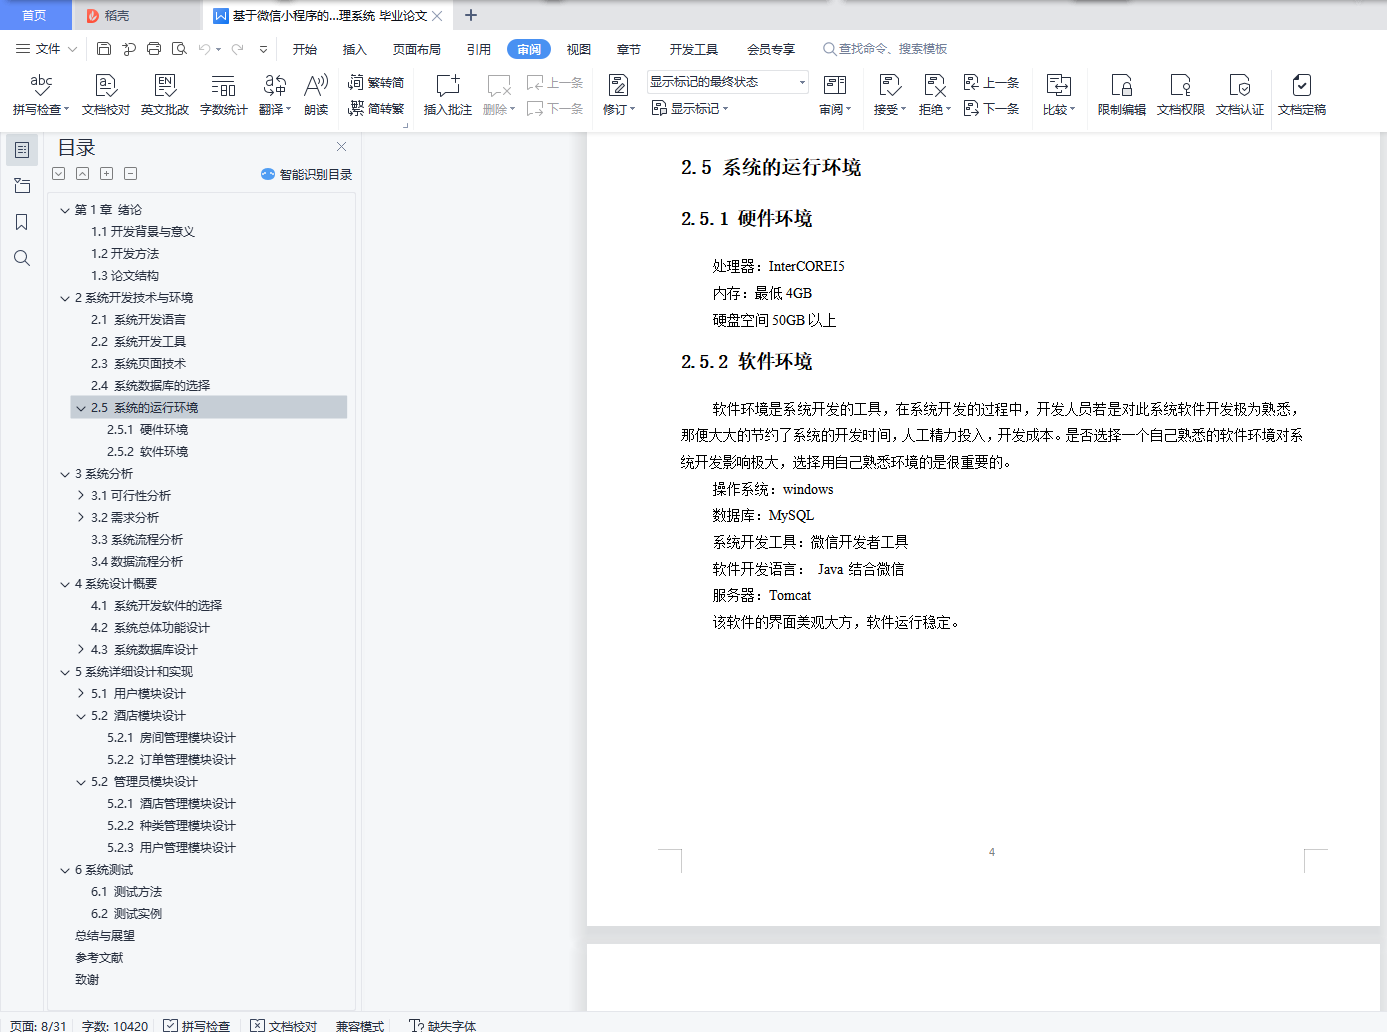Image resolution: width=1387 pixels, height=1032 pixels.
Task: Go to 2.5.2 软件环境 in outline
Action: (148, 452)
